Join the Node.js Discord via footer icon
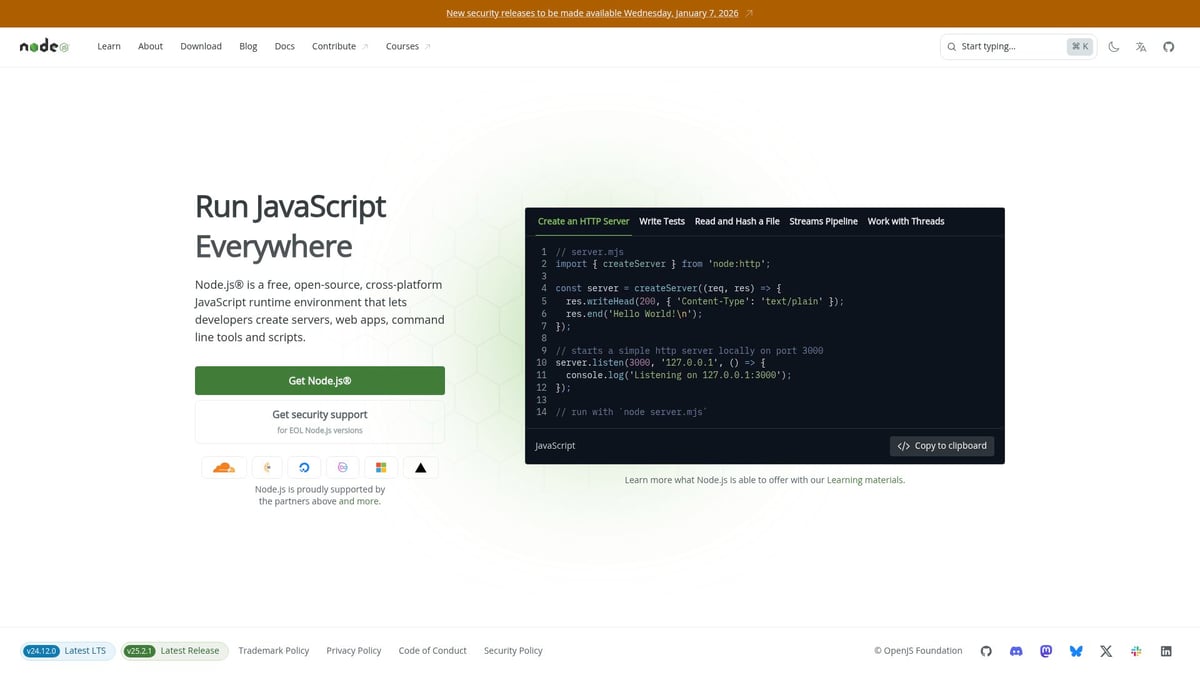The width and height of the screenshot is (1200, 675). [x=1016, y=651]
